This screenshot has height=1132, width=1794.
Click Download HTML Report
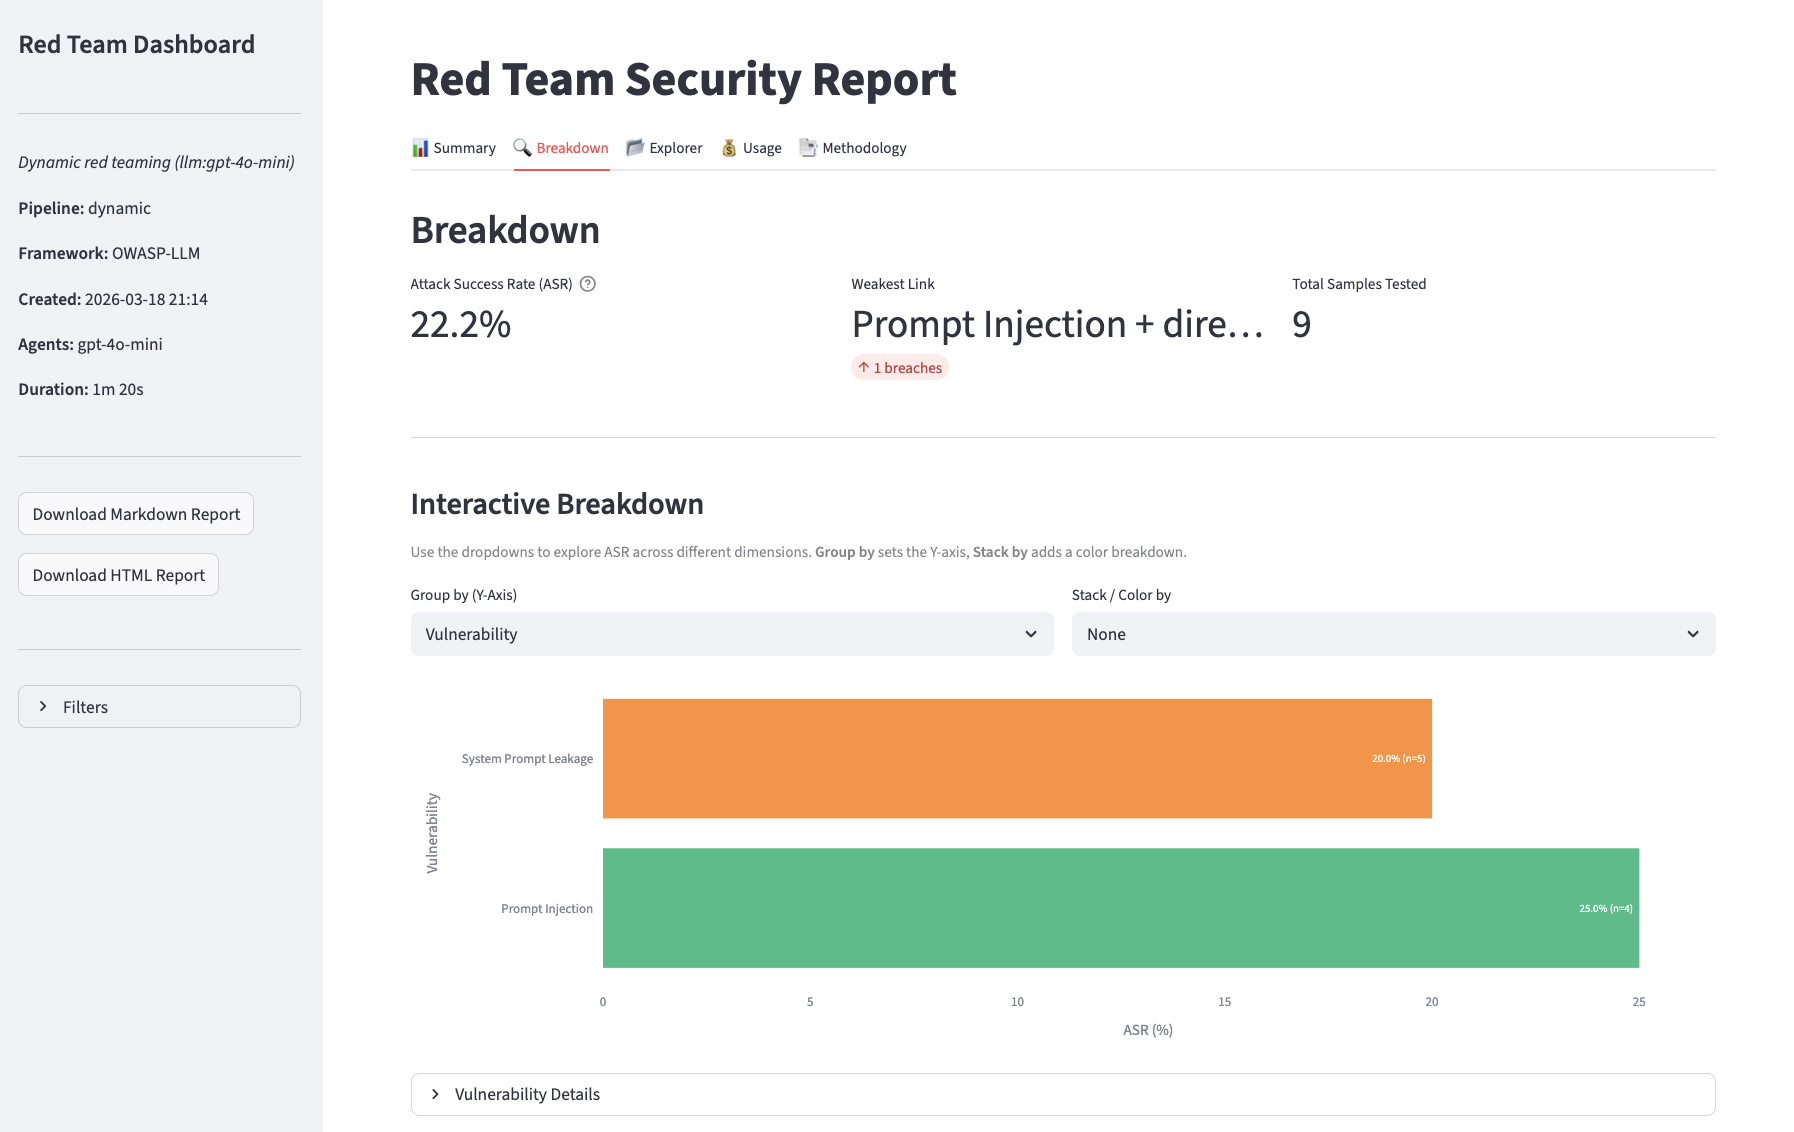click(118, 574)
